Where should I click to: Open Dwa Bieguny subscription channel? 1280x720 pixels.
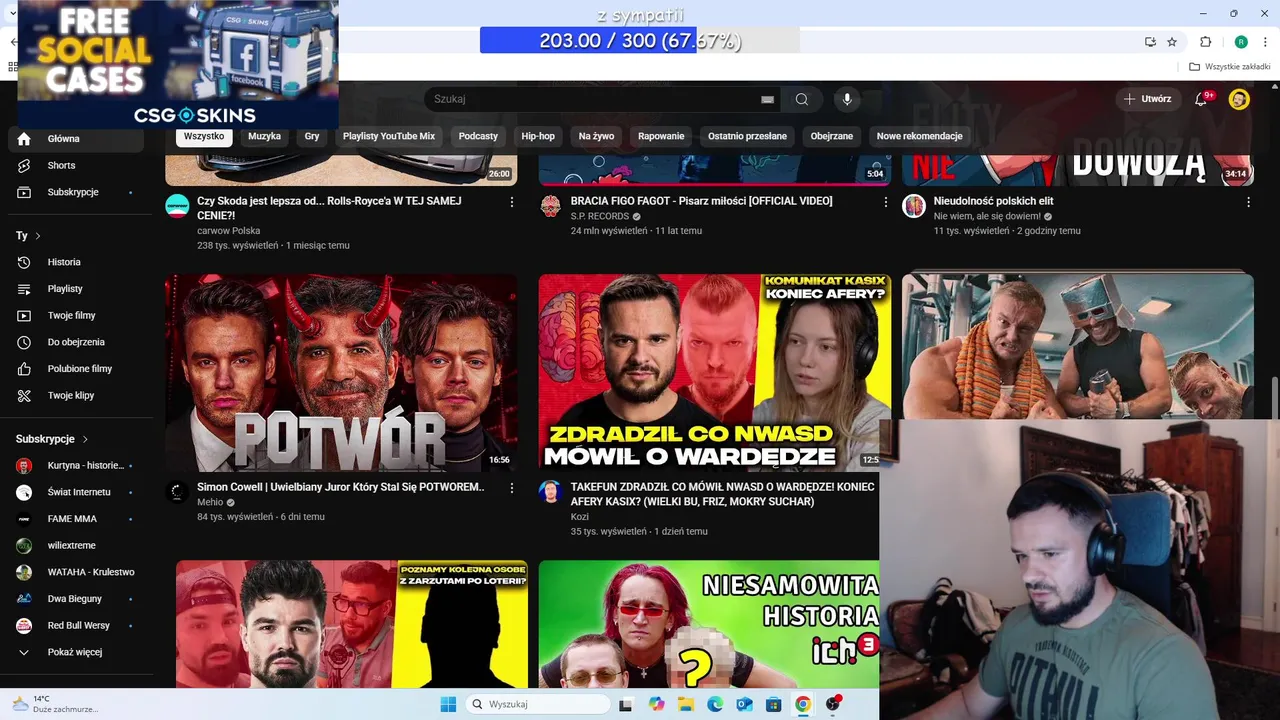[x=76, y=599]
